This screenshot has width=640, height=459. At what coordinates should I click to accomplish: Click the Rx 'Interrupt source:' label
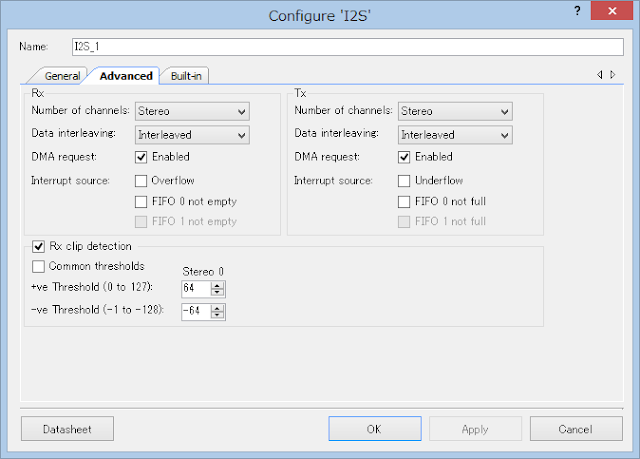click(x=70, y=181)
